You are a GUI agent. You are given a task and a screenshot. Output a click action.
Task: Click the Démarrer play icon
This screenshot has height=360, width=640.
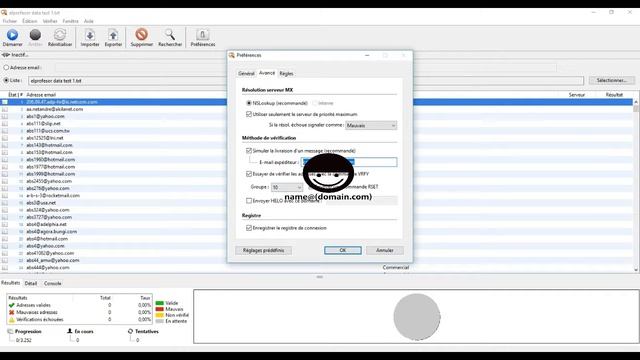pyautogui.click(x=12, y=35)
